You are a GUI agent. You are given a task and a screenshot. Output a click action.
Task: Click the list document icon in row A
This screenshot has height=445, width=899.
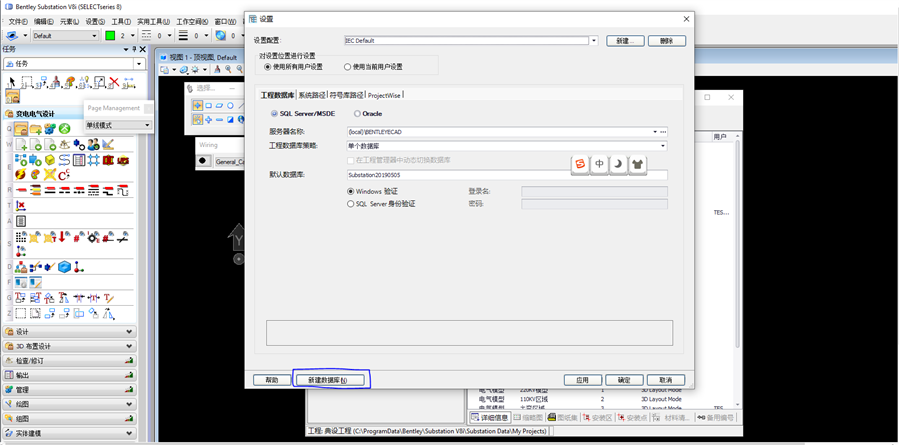[21, 221]
